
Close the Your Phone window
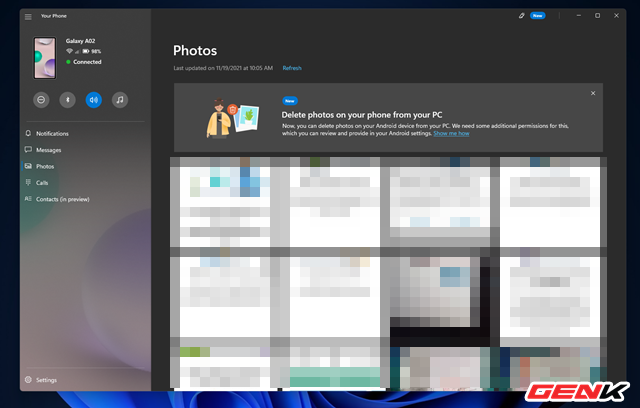616,16
